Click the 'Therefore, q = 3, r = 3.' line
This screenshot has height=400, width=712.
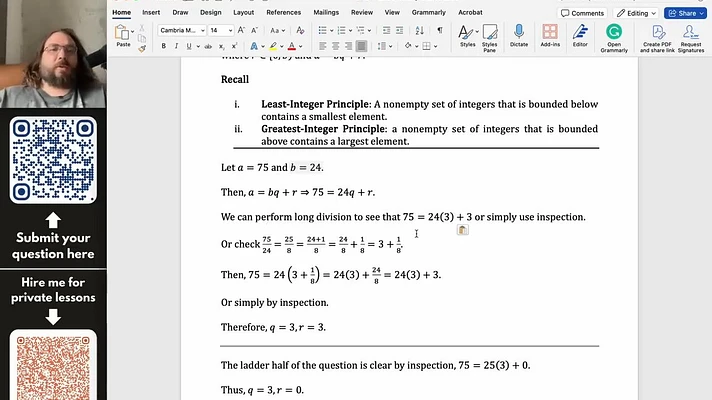click(273, 327)
